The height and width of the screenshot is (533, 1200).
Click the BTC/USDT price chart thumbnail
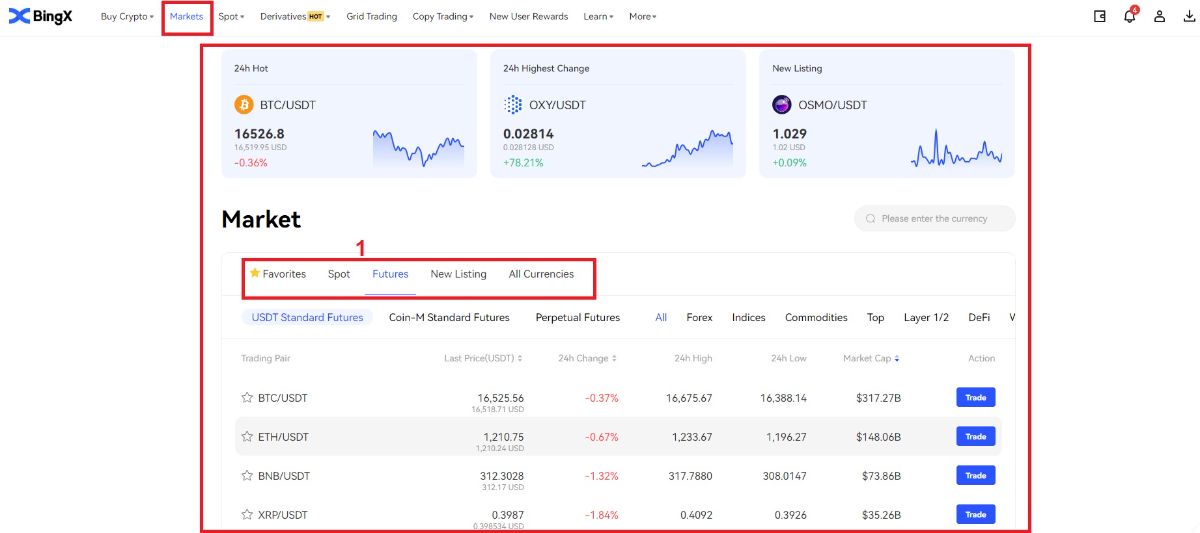pos(418,147)
